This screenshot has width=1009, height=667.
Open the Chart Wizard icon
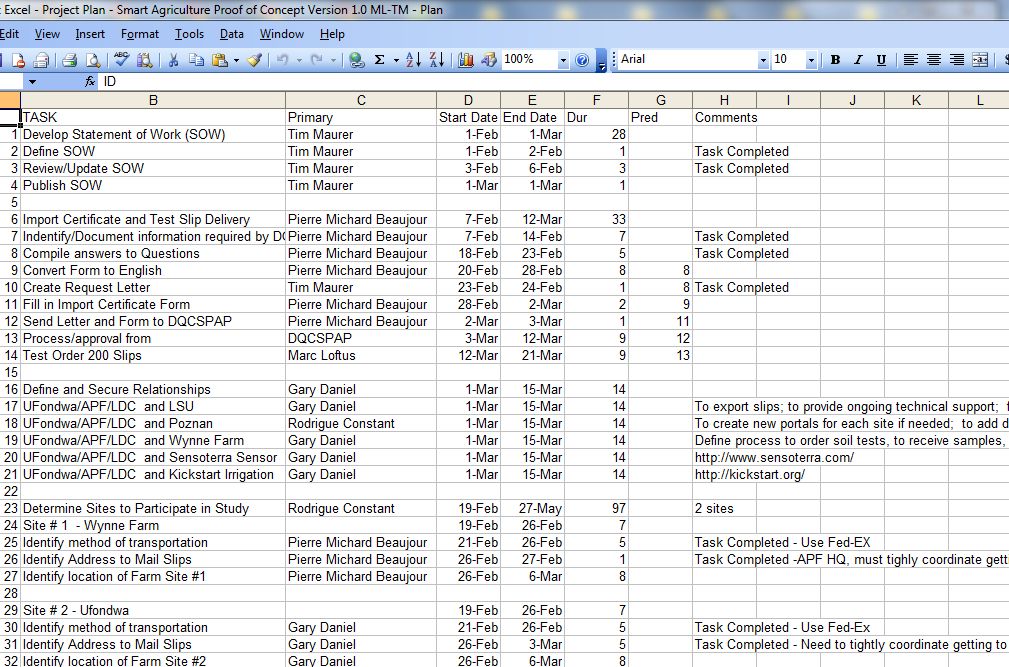click(x=466, y=60)
